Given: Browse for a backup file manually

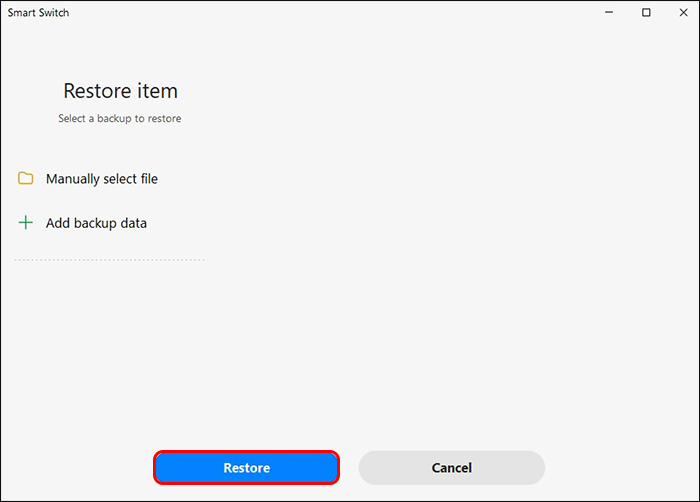Looking at the screenshot, I should pos(101,179).
